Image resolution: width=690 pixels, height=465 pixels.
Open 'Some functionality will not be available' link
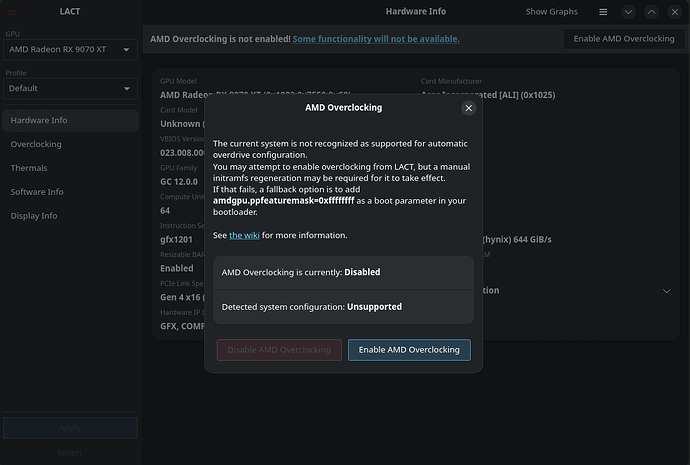[376, 39]
